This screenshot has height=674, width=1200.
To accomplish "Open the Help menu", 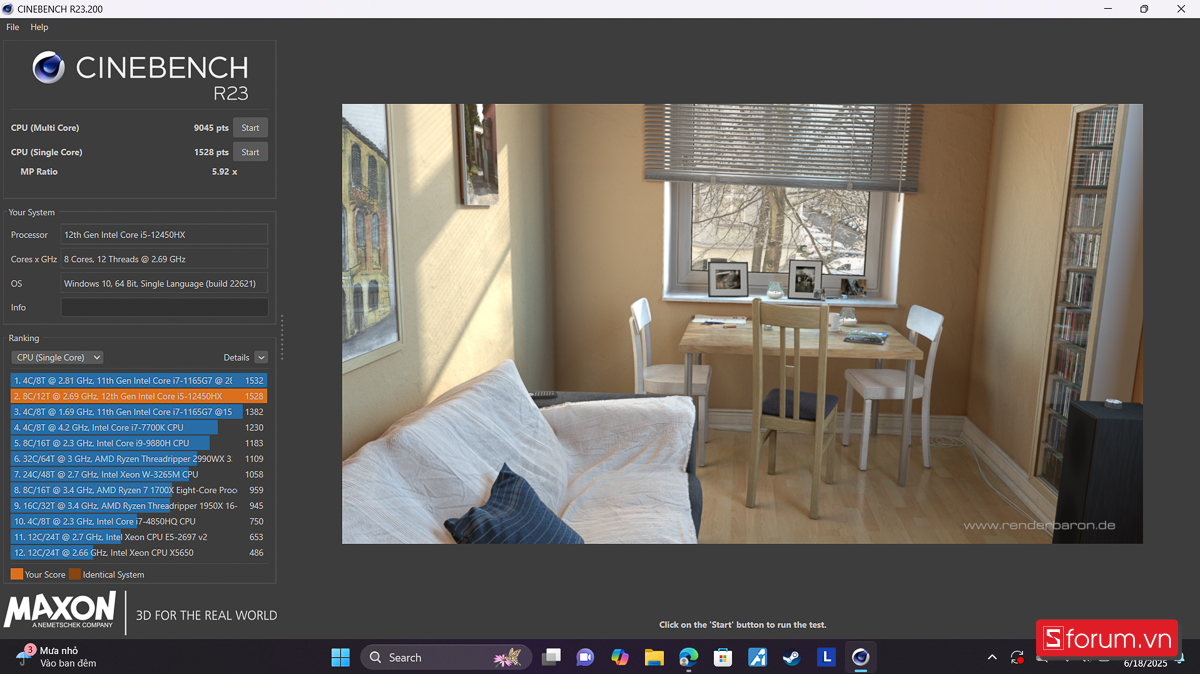I will pyautogui.click(x=39, y=27).
